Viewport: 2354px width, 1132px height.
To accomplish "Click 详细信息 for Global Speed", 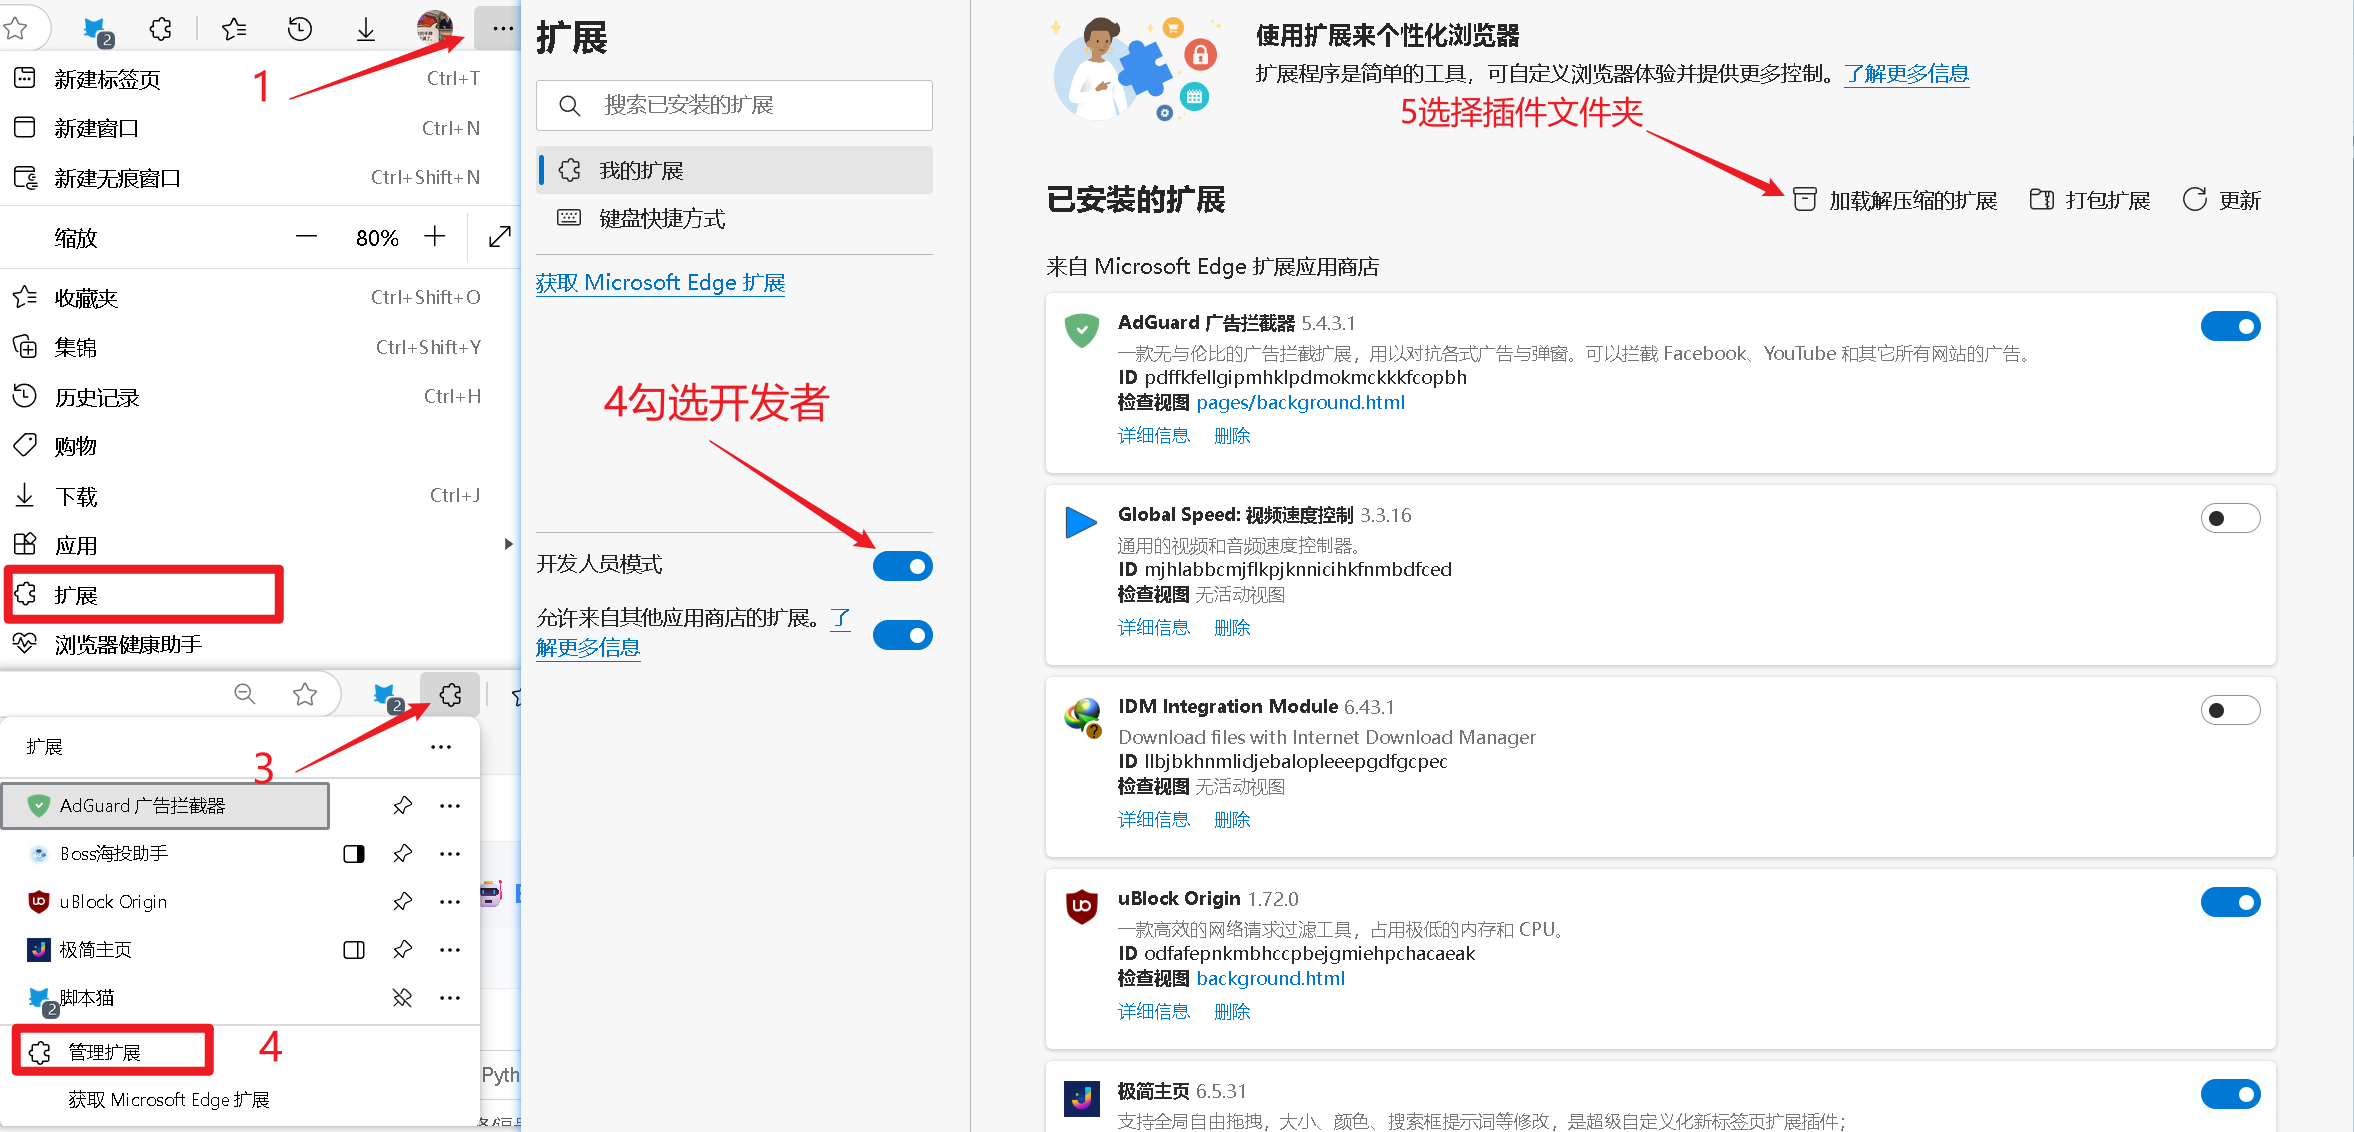I will pos(1154,627).
